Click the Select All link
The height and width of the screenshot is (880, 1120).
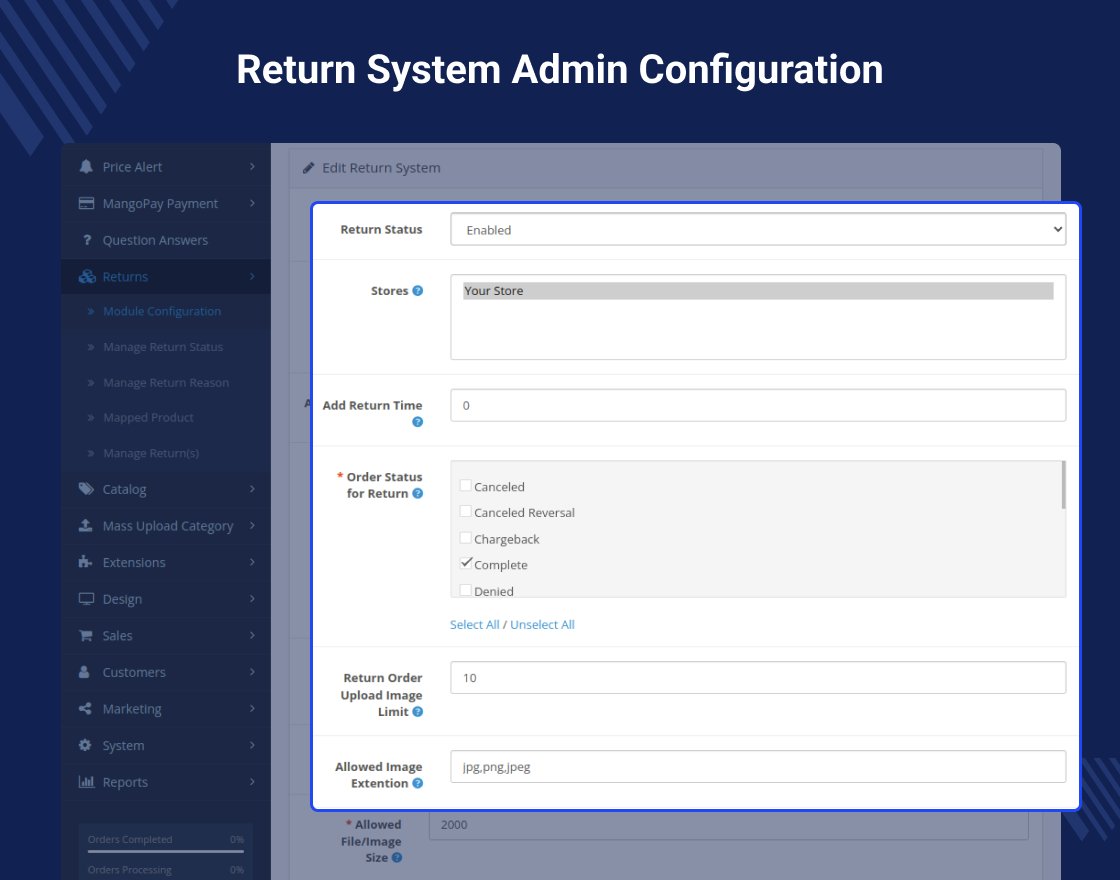tap(474, 624)
